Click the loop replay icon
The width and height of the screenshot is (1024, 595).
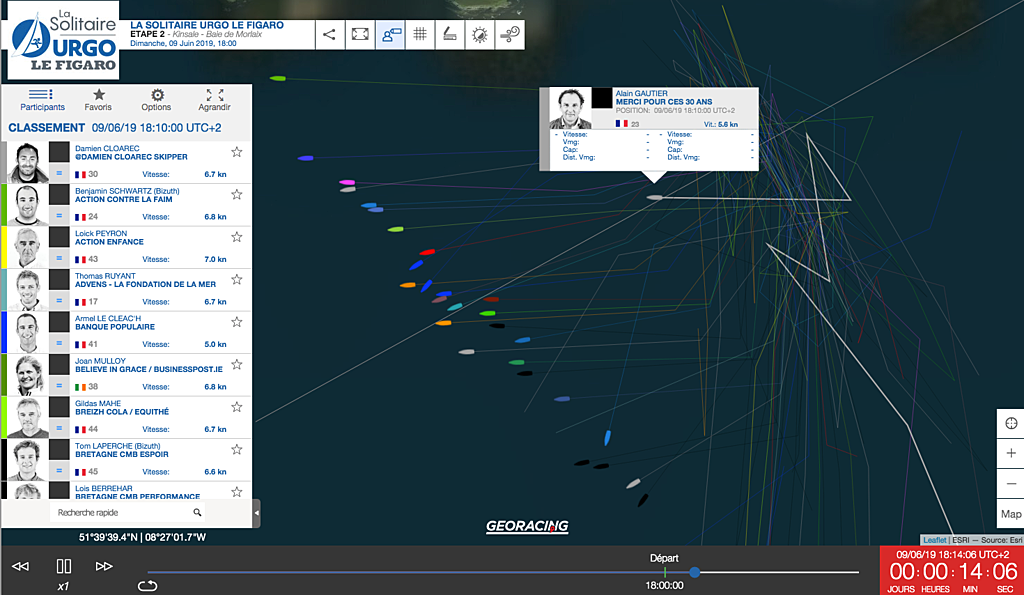148,586
